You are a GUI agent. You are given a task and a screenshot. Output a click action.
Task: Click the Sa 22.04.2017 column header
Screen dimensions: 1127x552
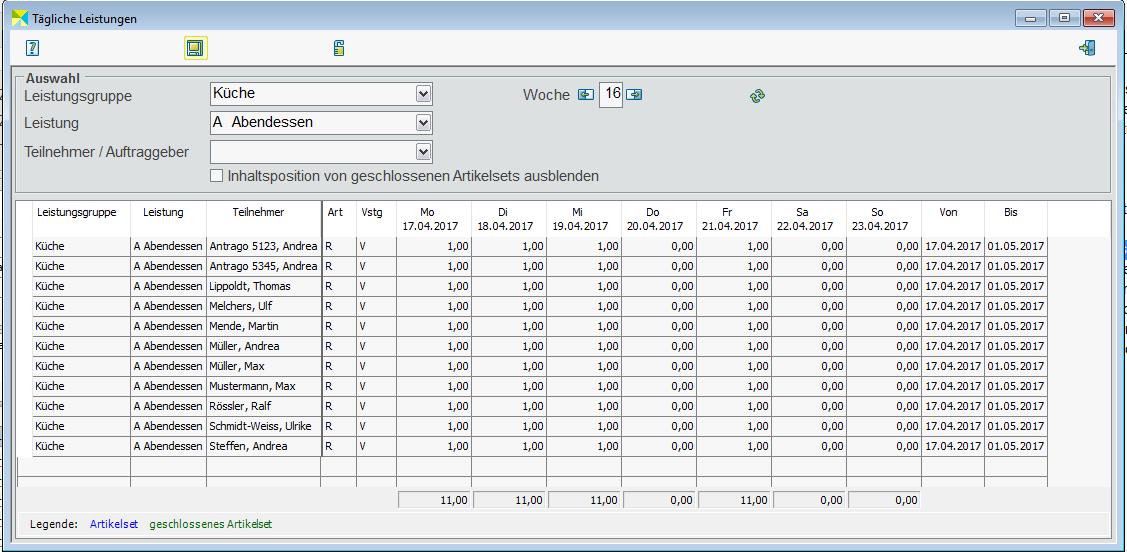809,218
